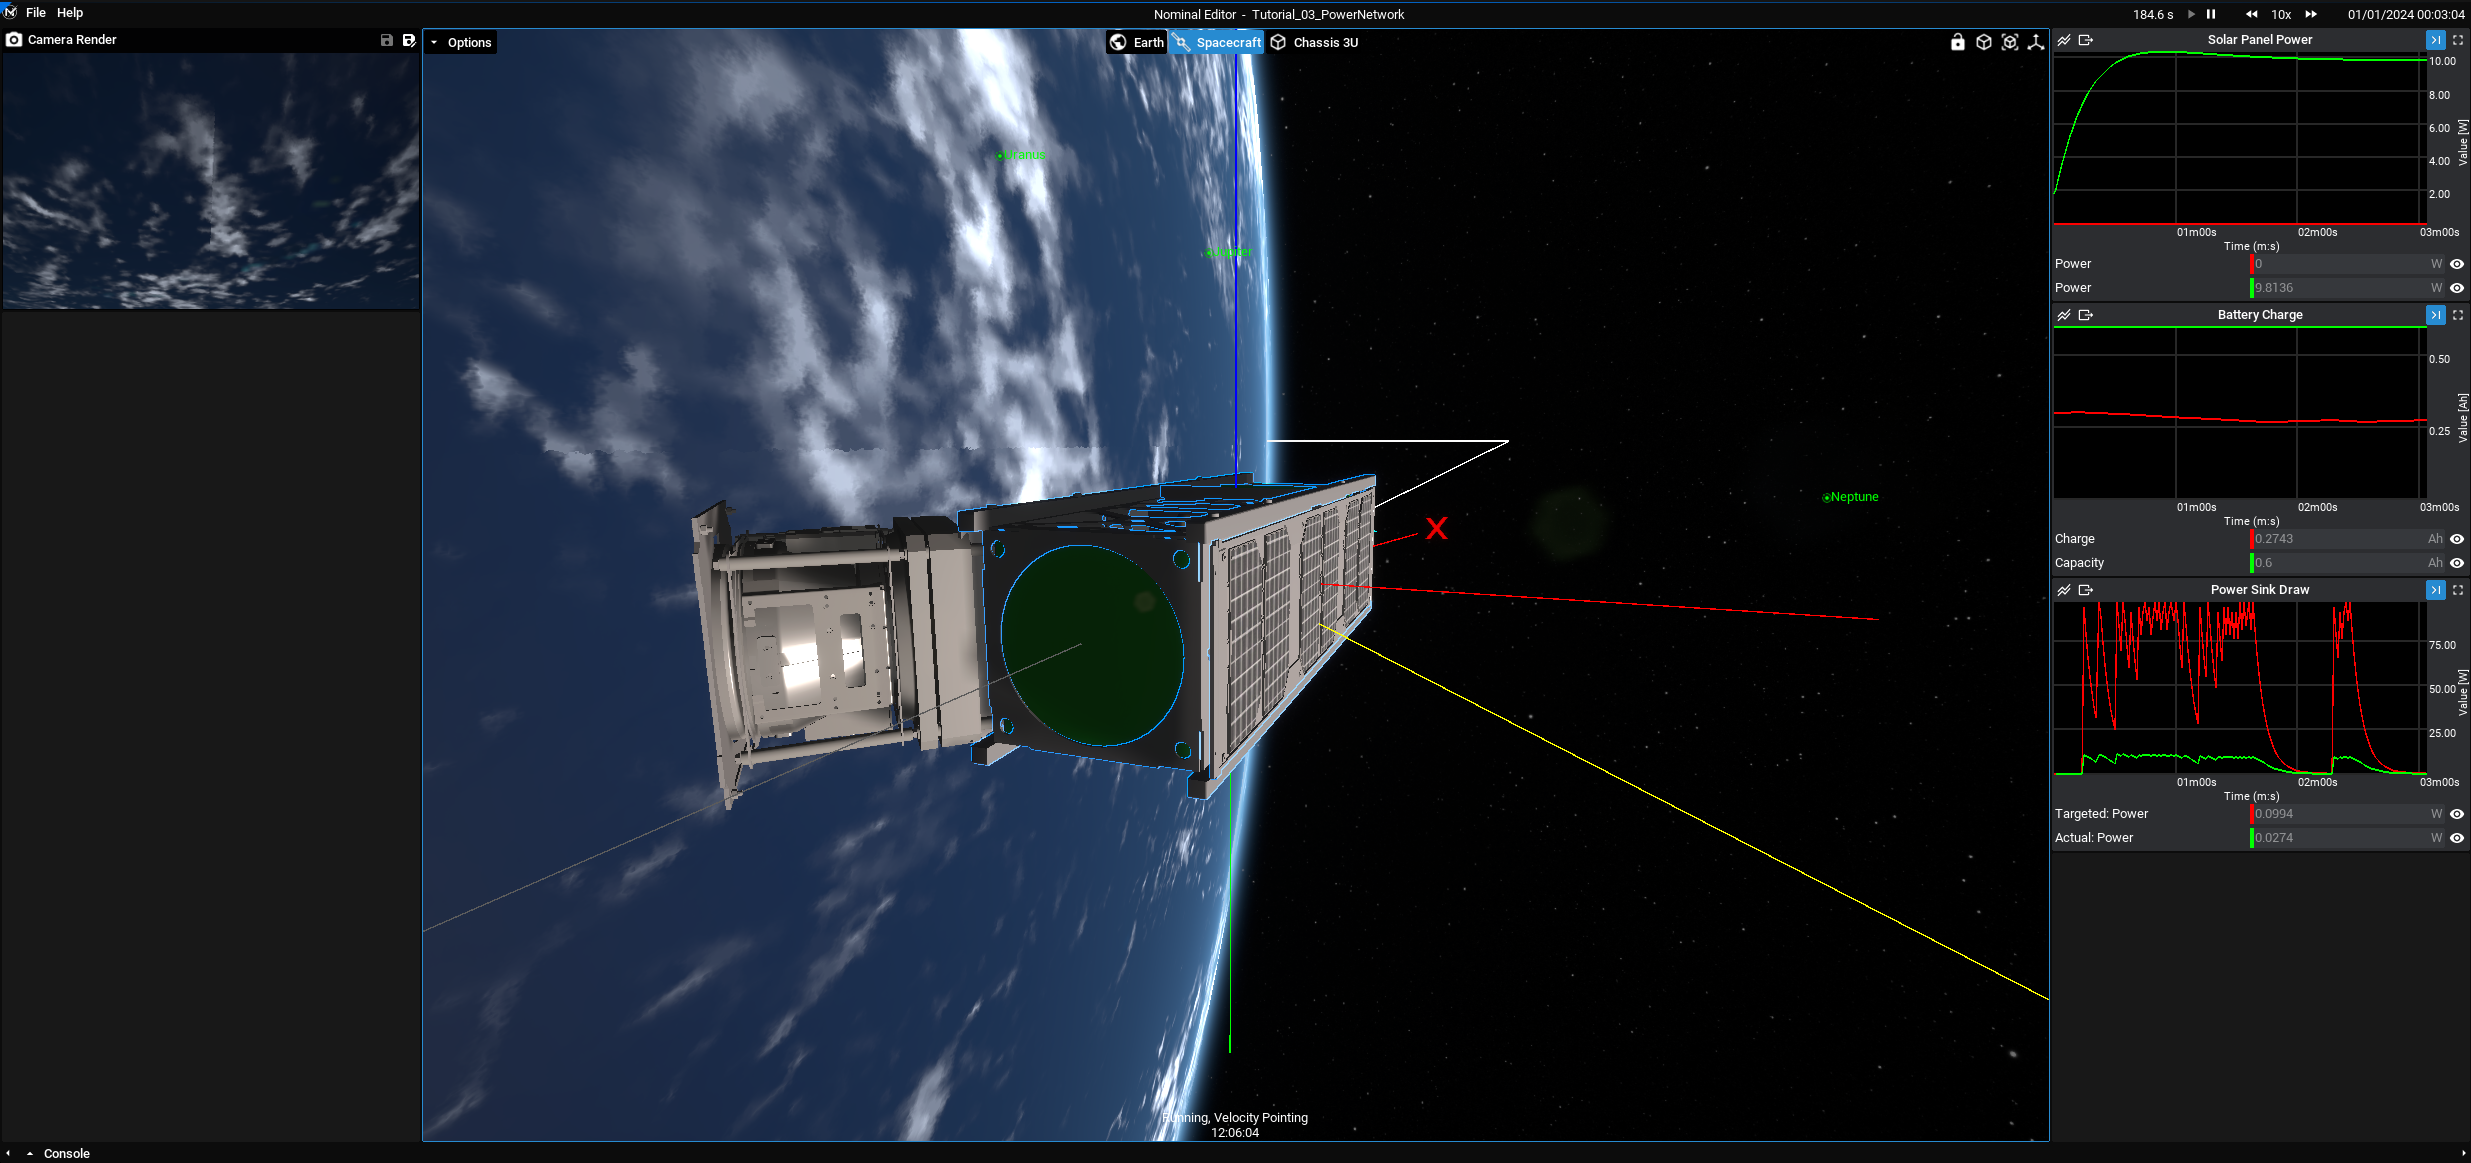Click the 3D cube view icon

click(x=1984, y=42)
